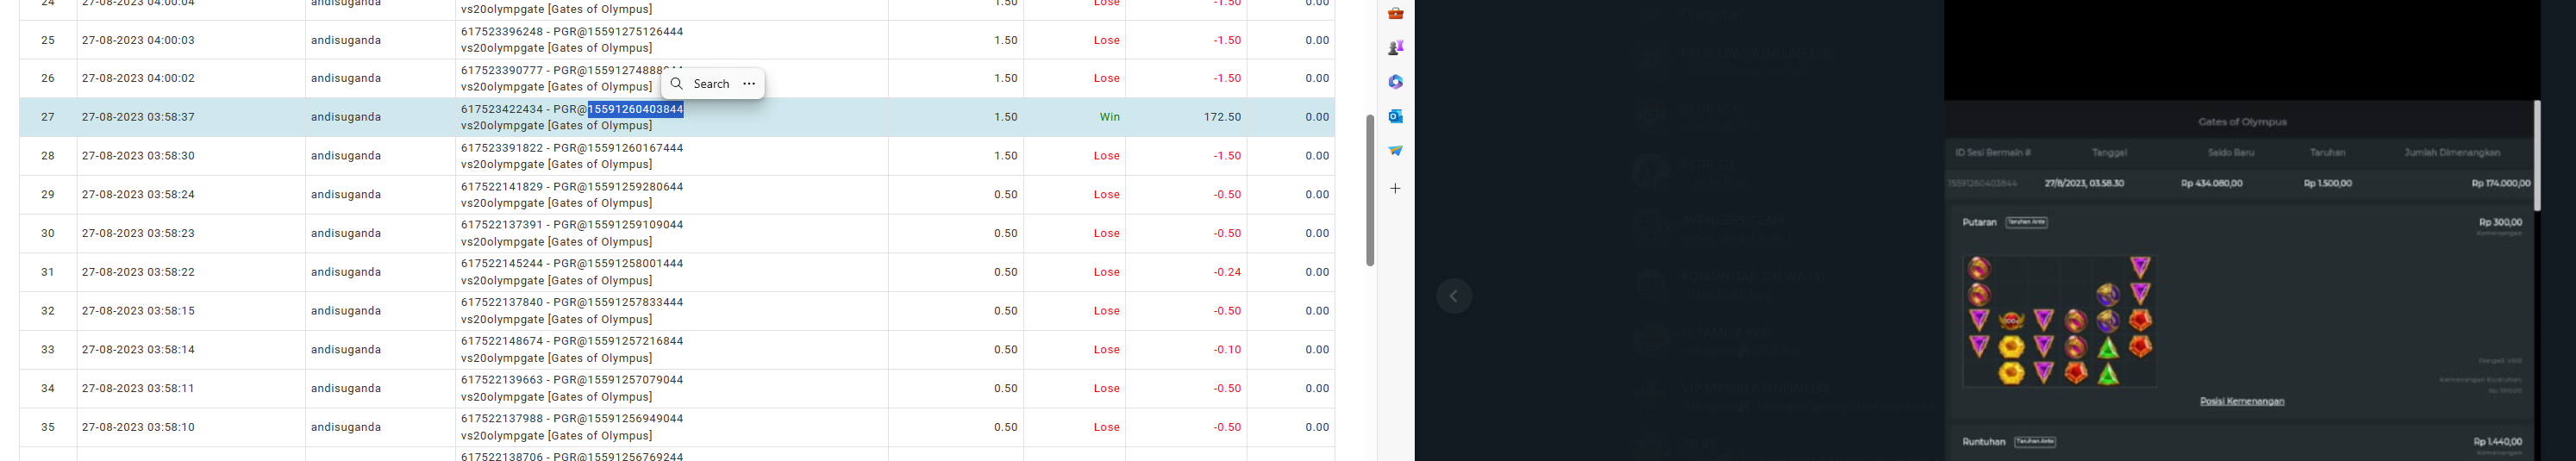Viewport: 2576px width, 461px height.
Task: Click transaction 617523396248 in row 25
Action: (572, 32)
